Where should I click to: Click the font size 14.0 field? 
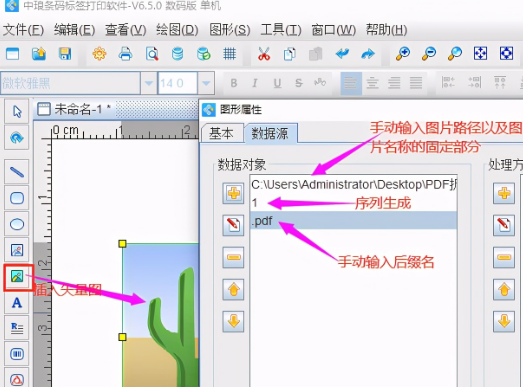(x=177, y=83)
